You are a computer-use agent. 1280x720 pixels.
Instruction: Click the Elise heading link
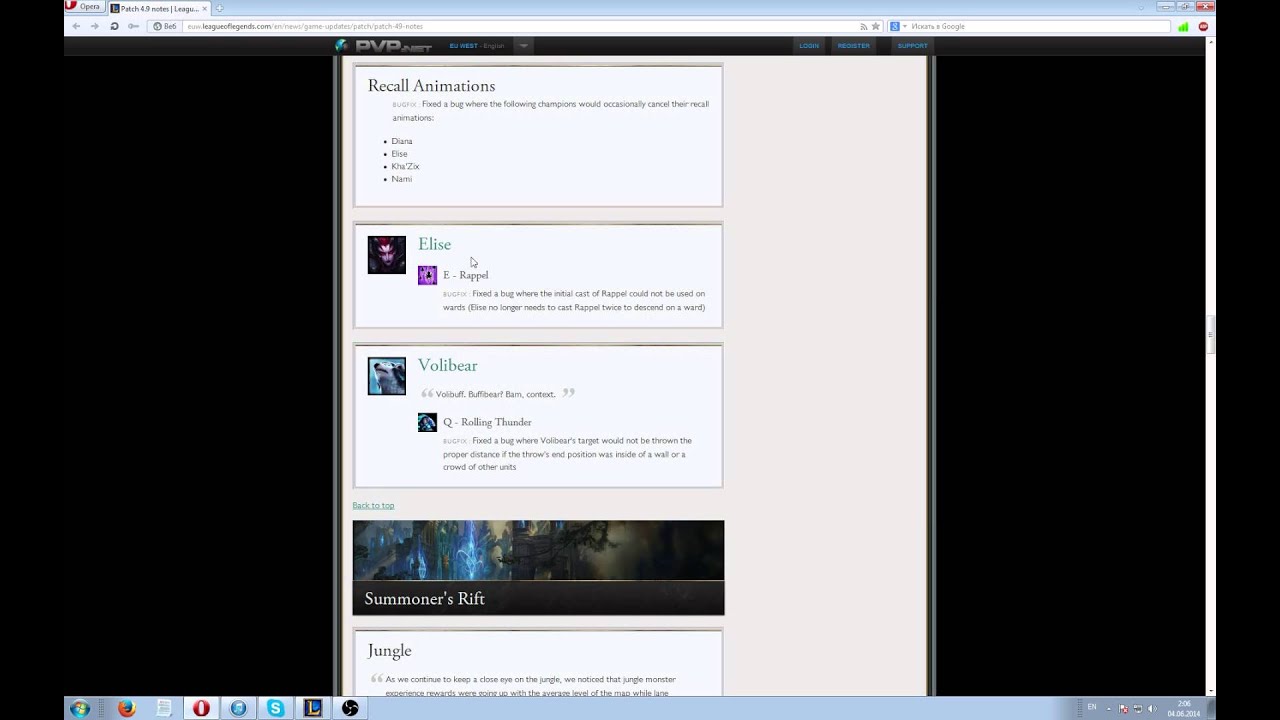pyautogui.click(x=434, y=244)
